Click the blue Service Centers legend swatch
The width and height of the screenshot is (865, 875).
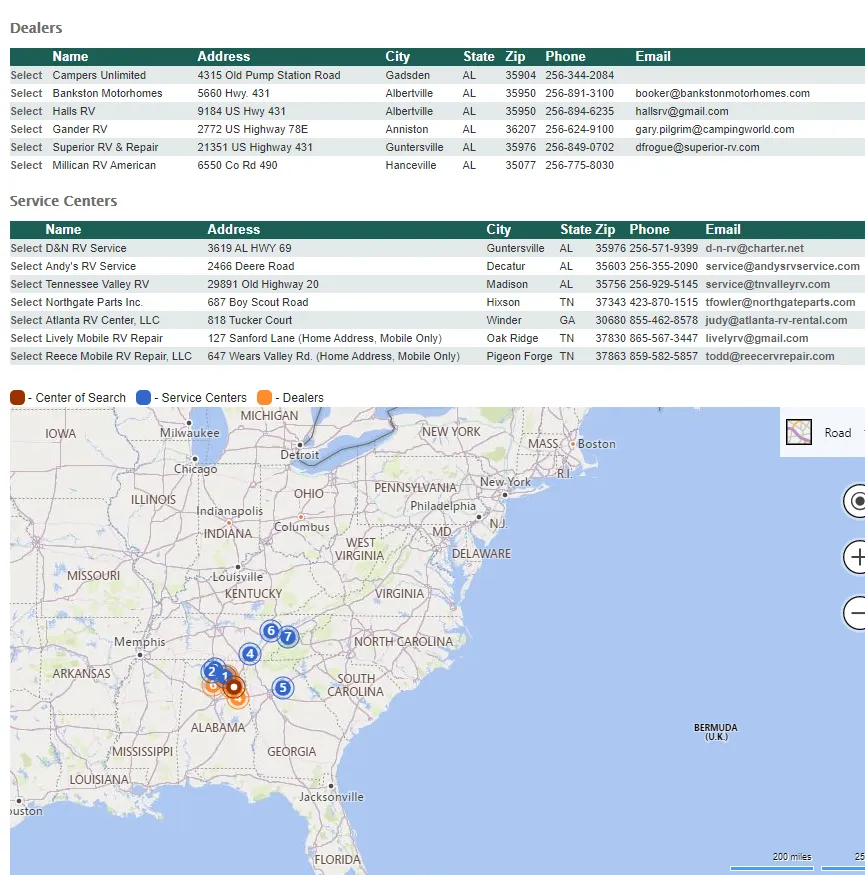point(143,398)
